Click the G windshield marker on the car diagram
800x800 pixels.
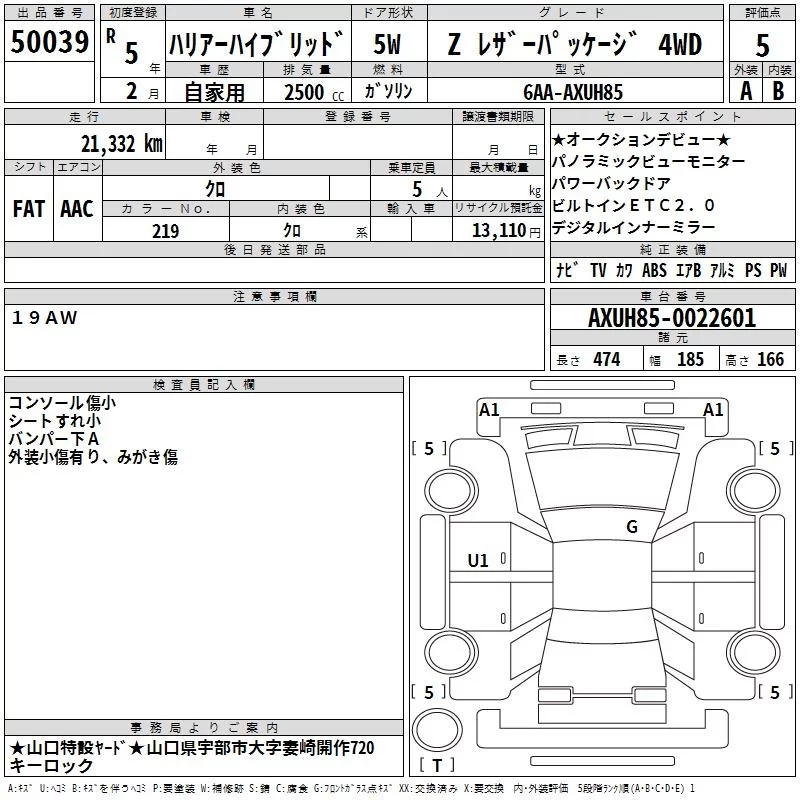631,527
